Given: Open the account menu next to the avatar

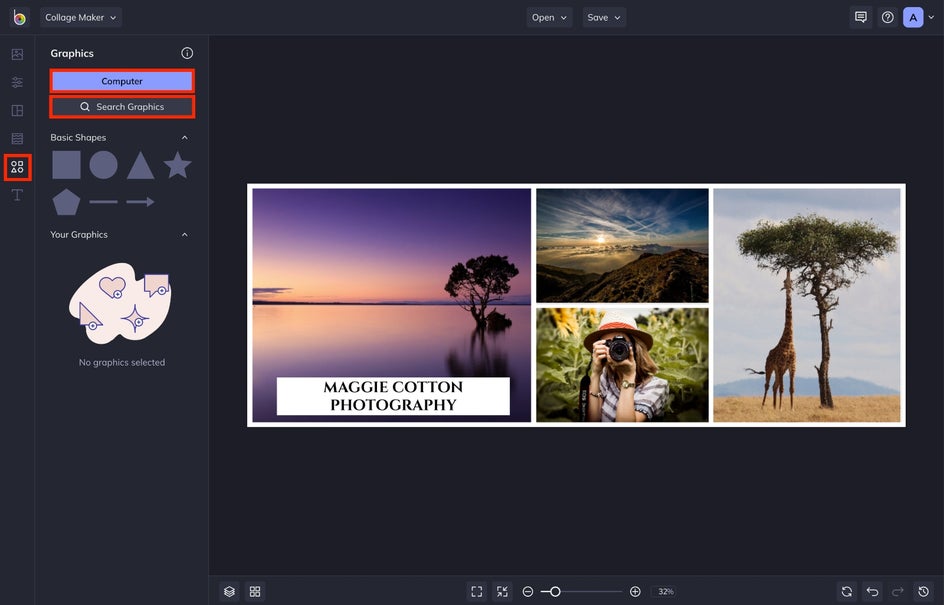Looking at the screenshot, I should [x=930, y=17].
